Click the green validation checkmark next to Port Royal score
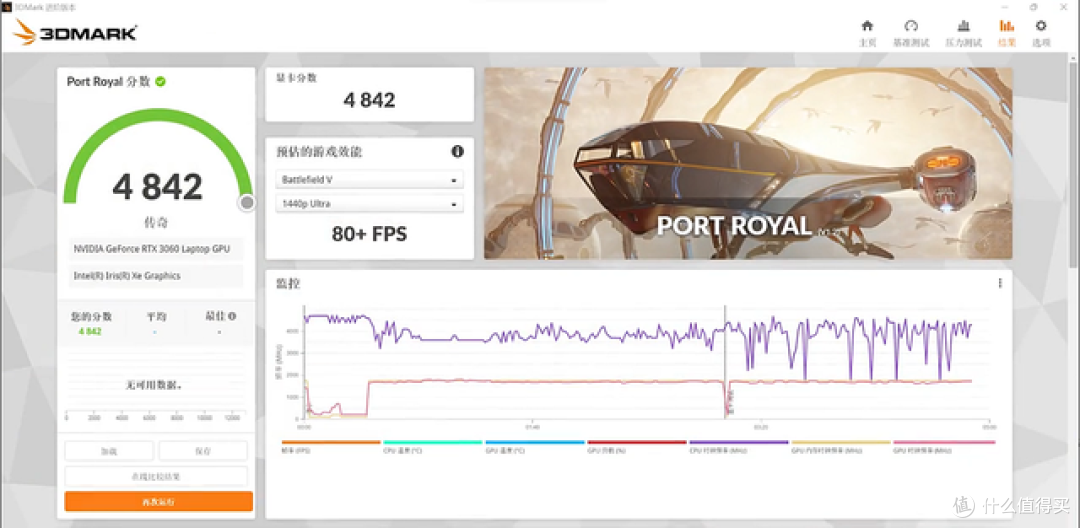 (161, 82)
